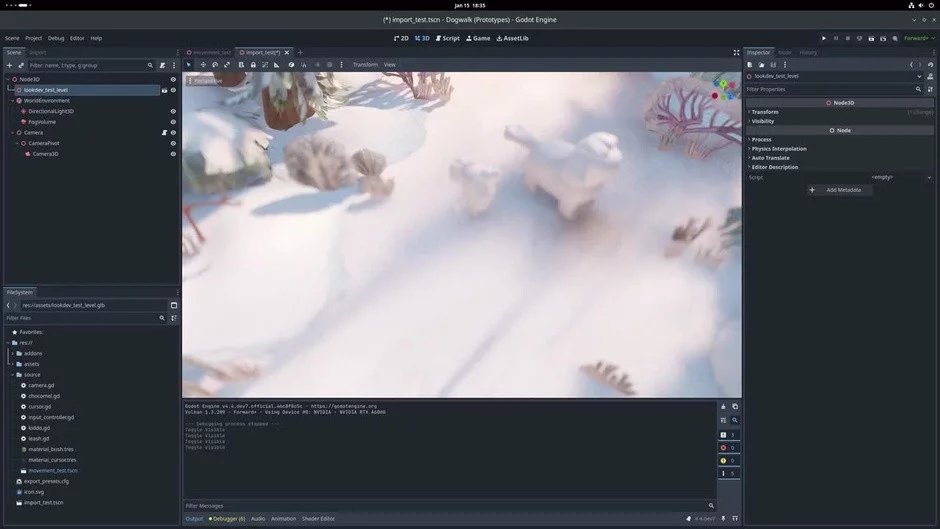
Task: Open Inspector history list icon
Action: point(930,65)
